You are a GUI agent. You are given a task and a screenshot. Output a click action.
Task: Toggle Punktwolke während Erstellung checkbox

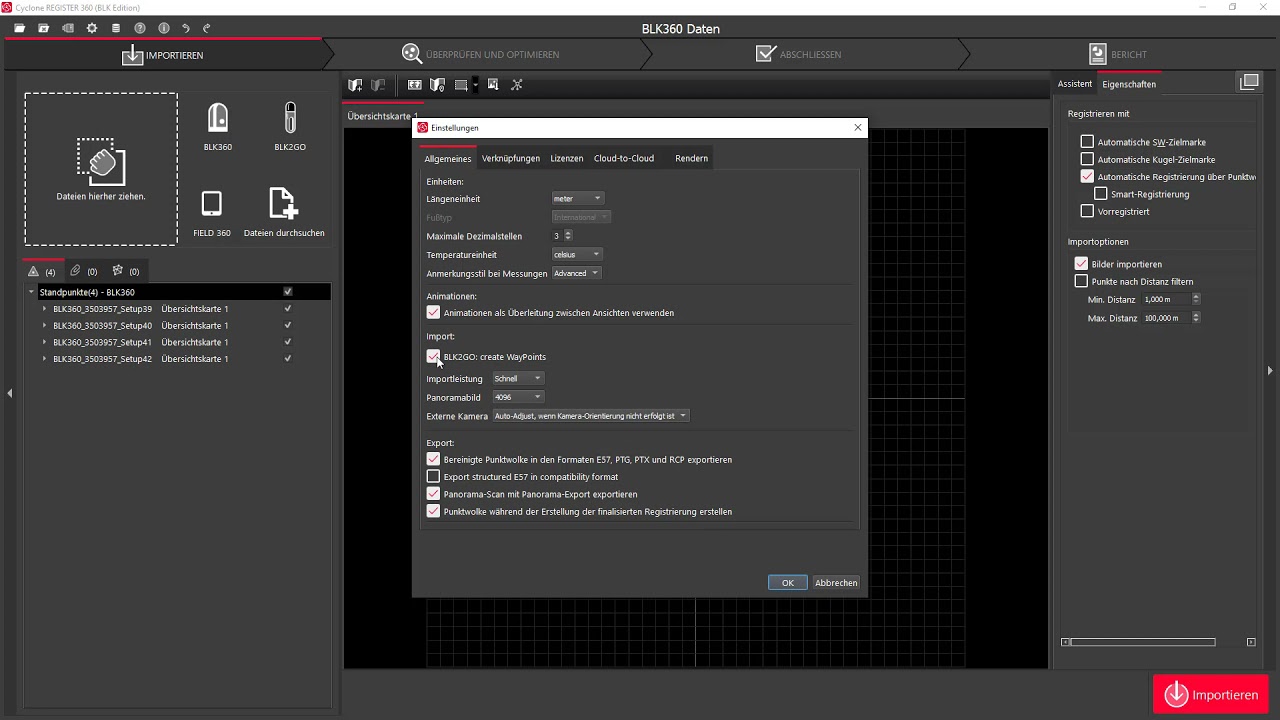433,511
